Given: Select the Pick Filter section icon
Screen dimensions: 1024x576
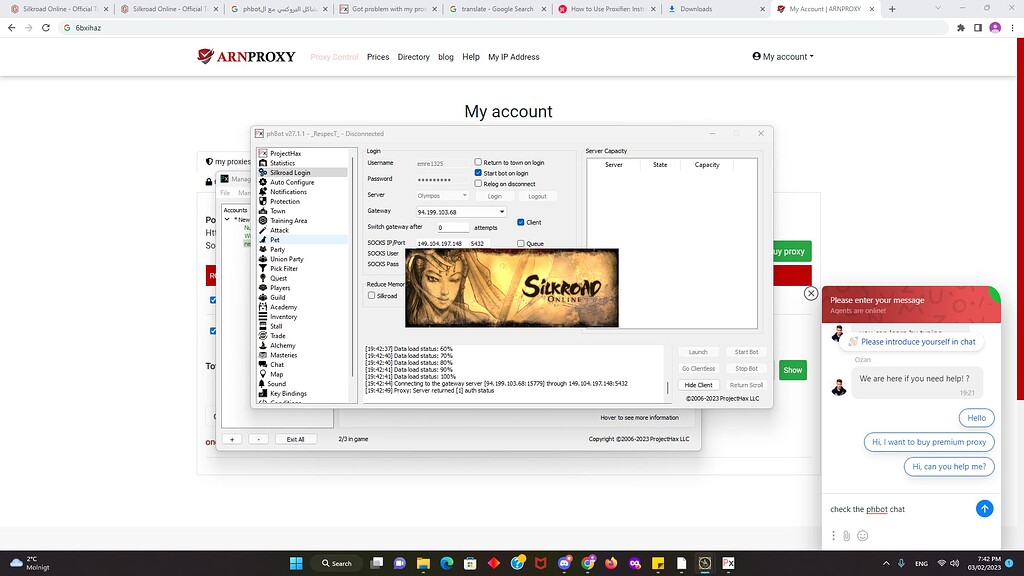Looking at the screenshot, I should point(284,268).
